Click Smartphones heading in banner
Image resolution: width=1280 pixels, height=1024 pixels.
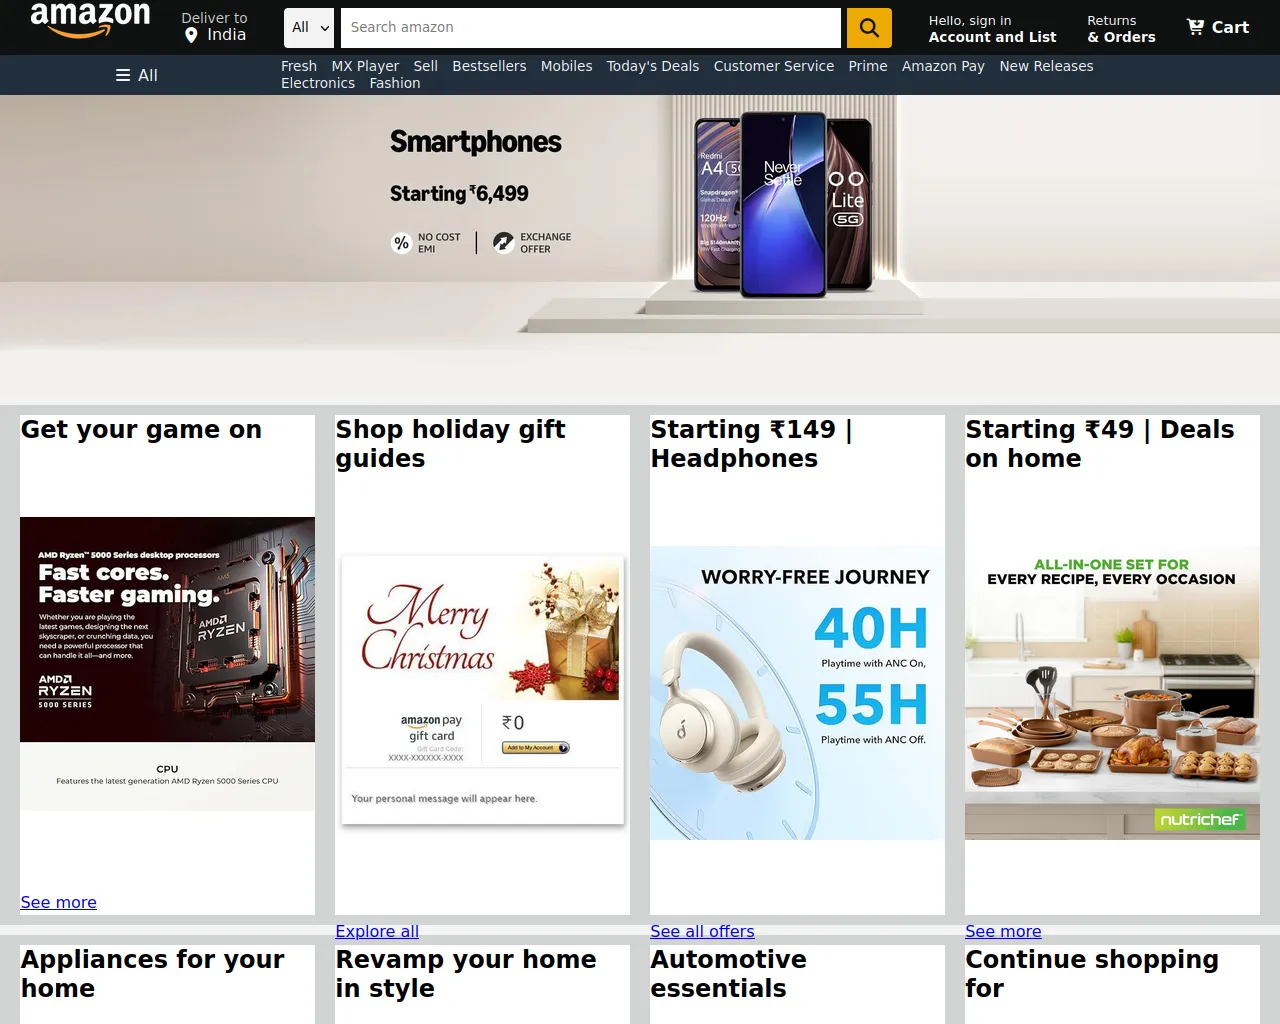[476, 142]
